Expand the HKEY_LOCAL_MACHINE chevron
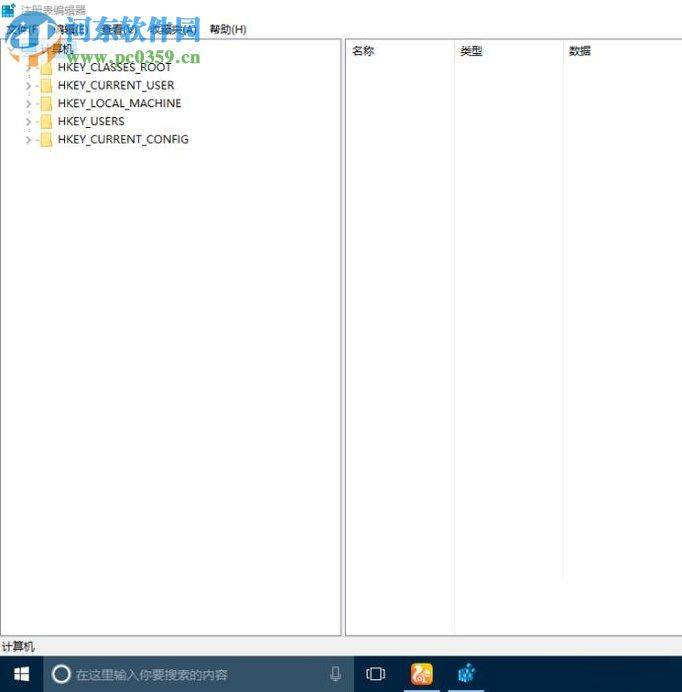The width and height of the screenshot is (682, 692). tap(28, 104)
